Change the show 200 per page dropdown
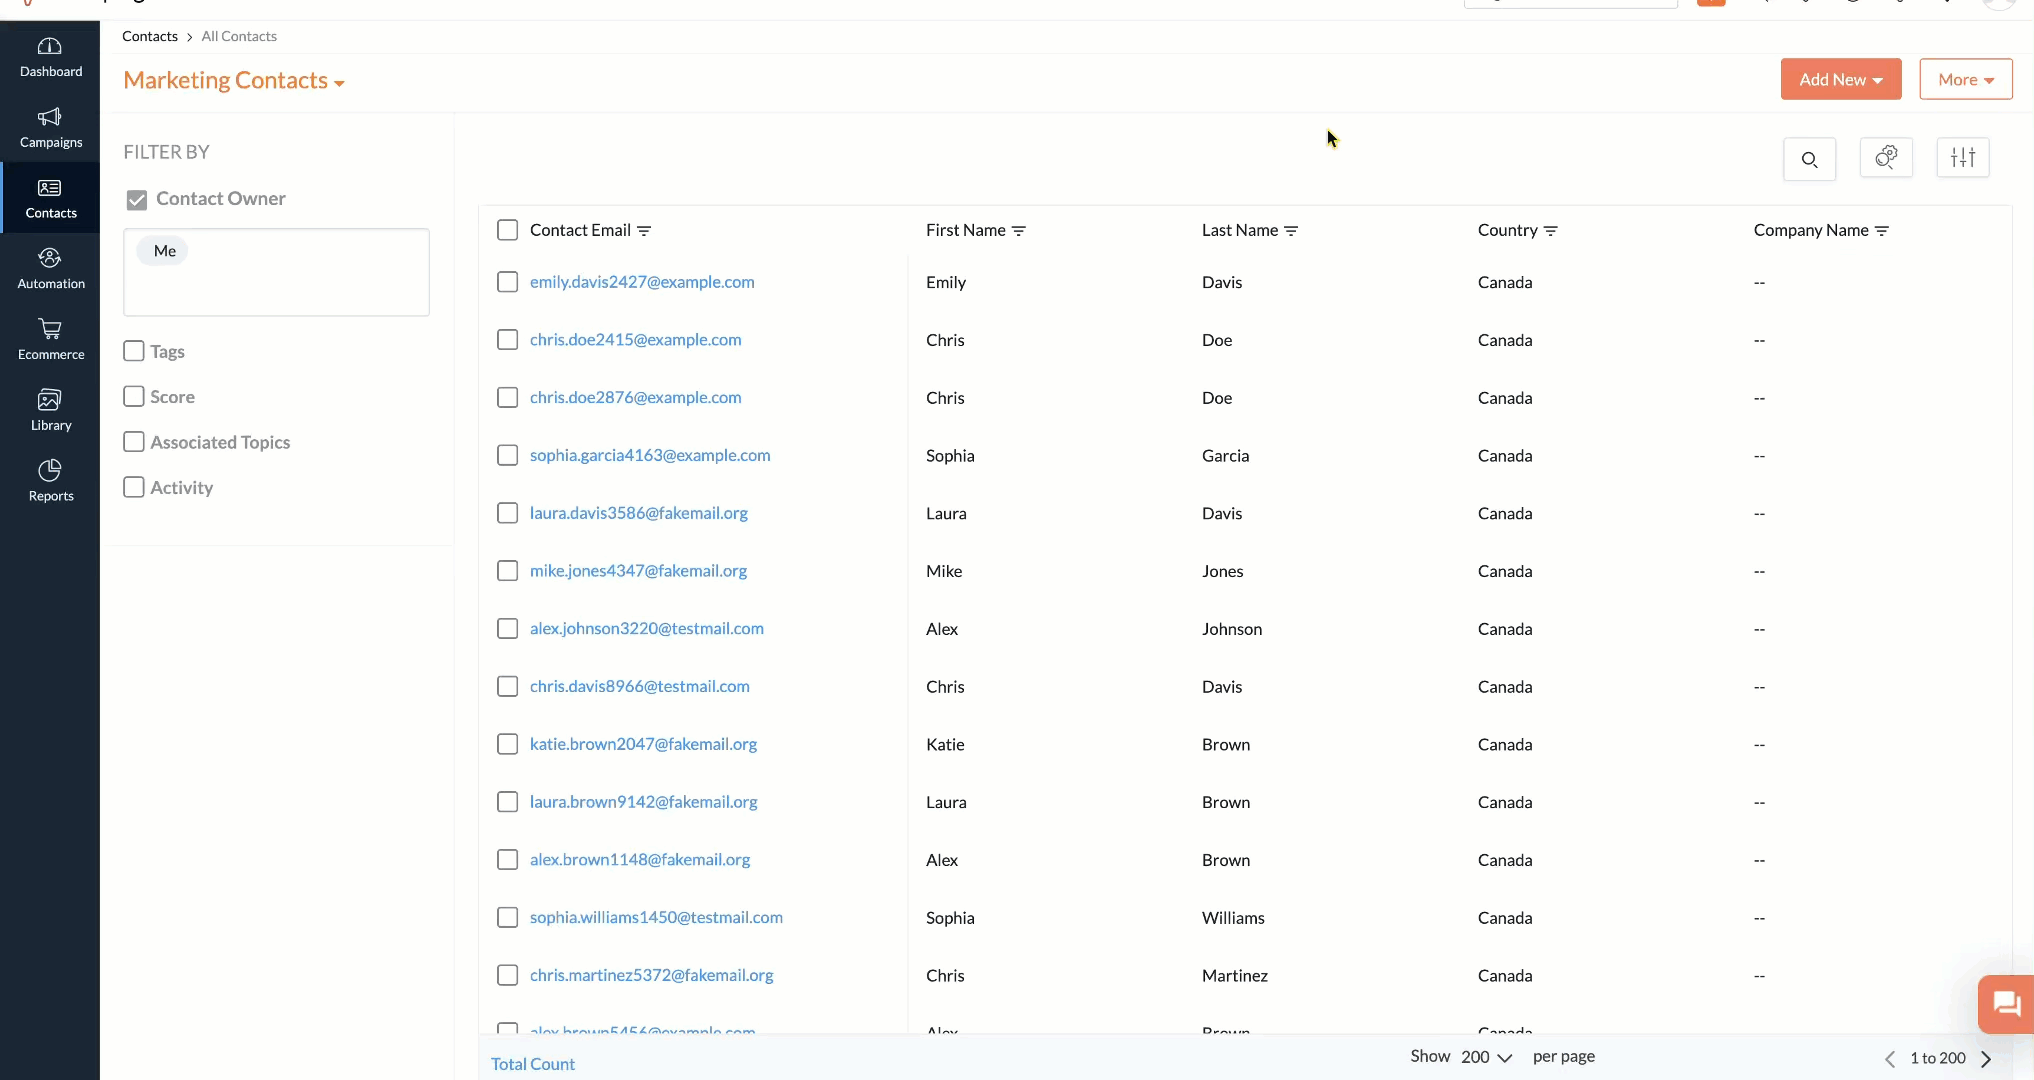 pyautogui.click(x=1486, y=1057)
